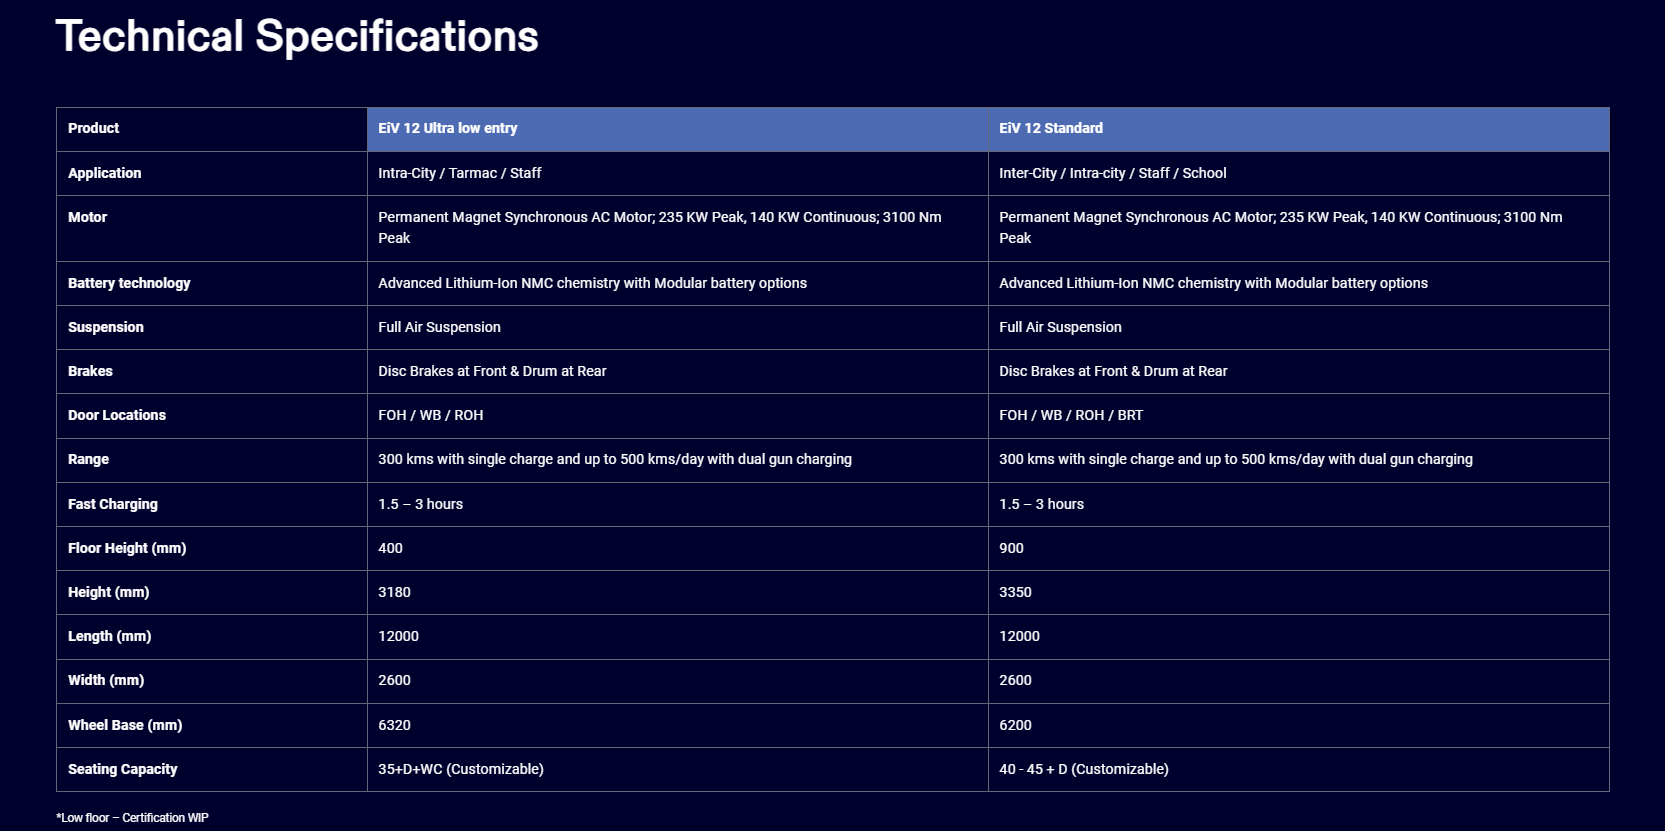Select the EiV 12 Ultra low entry column header

448,128
